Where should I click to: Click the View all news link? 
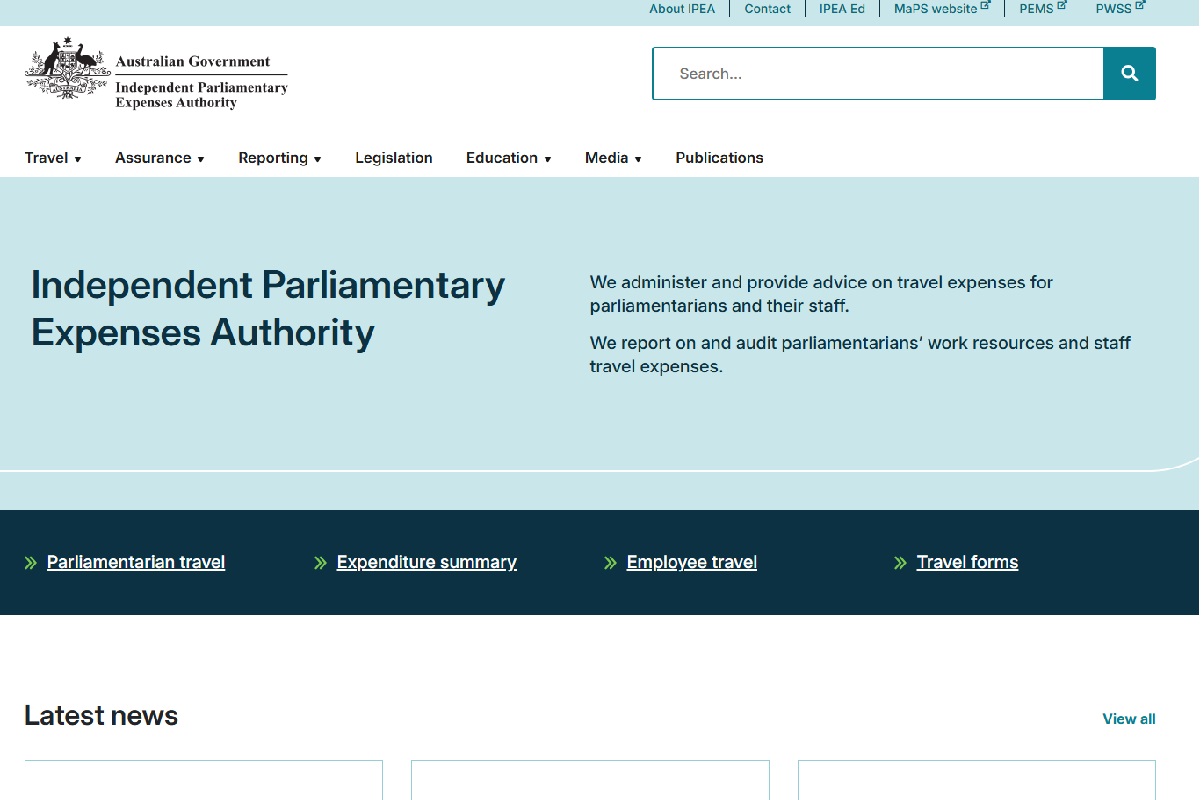(1128, 718)
